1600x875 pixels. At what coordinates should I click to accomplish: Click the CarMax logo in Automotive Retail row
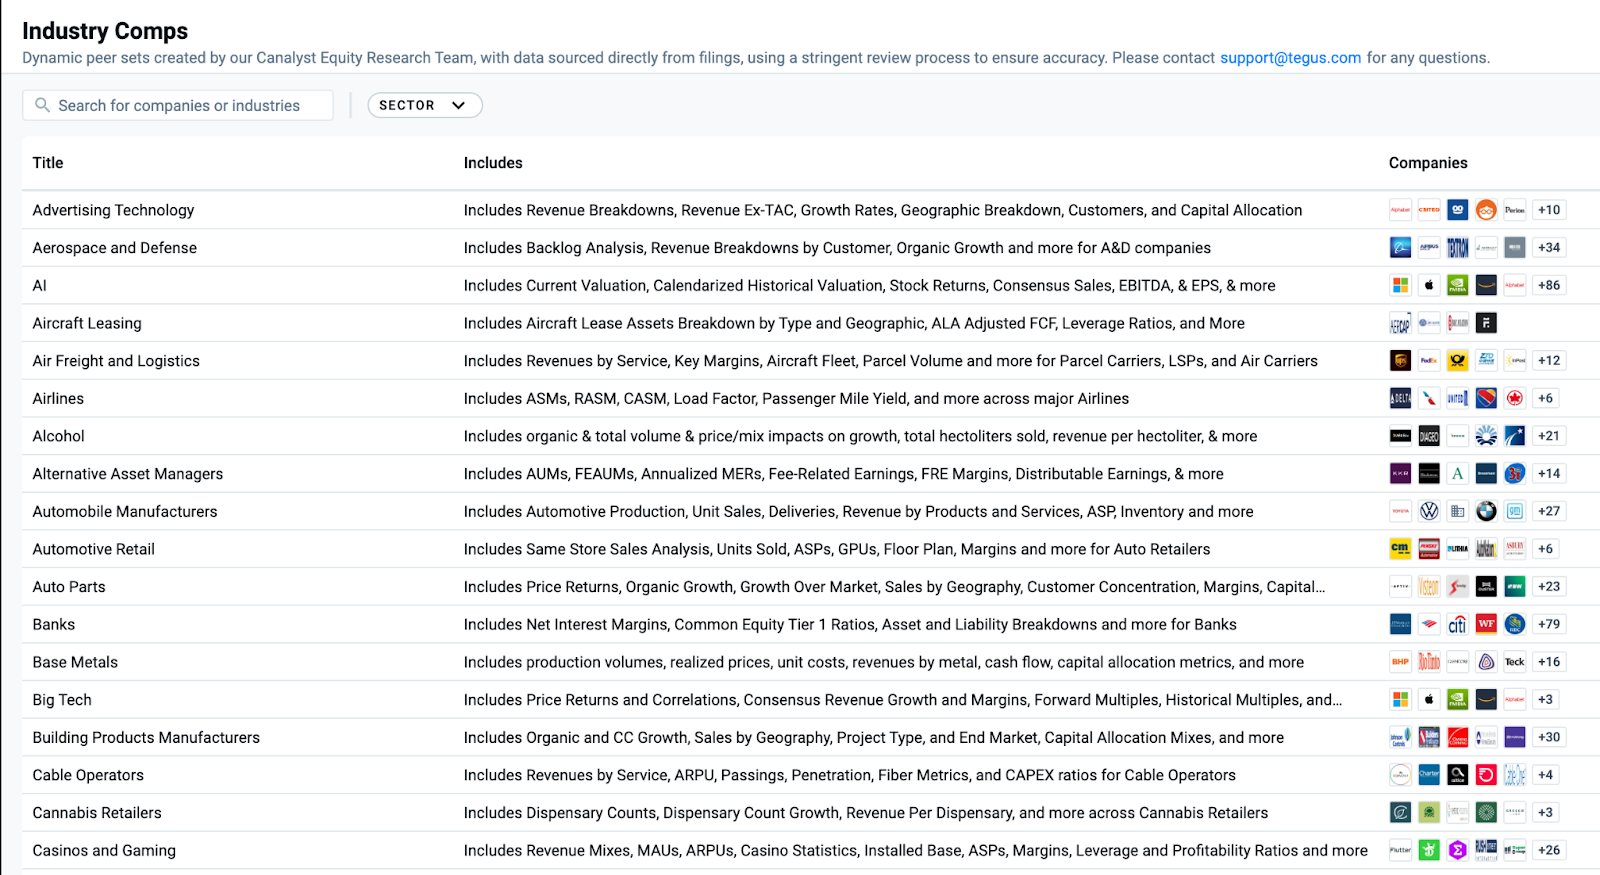click(1400, 549)
